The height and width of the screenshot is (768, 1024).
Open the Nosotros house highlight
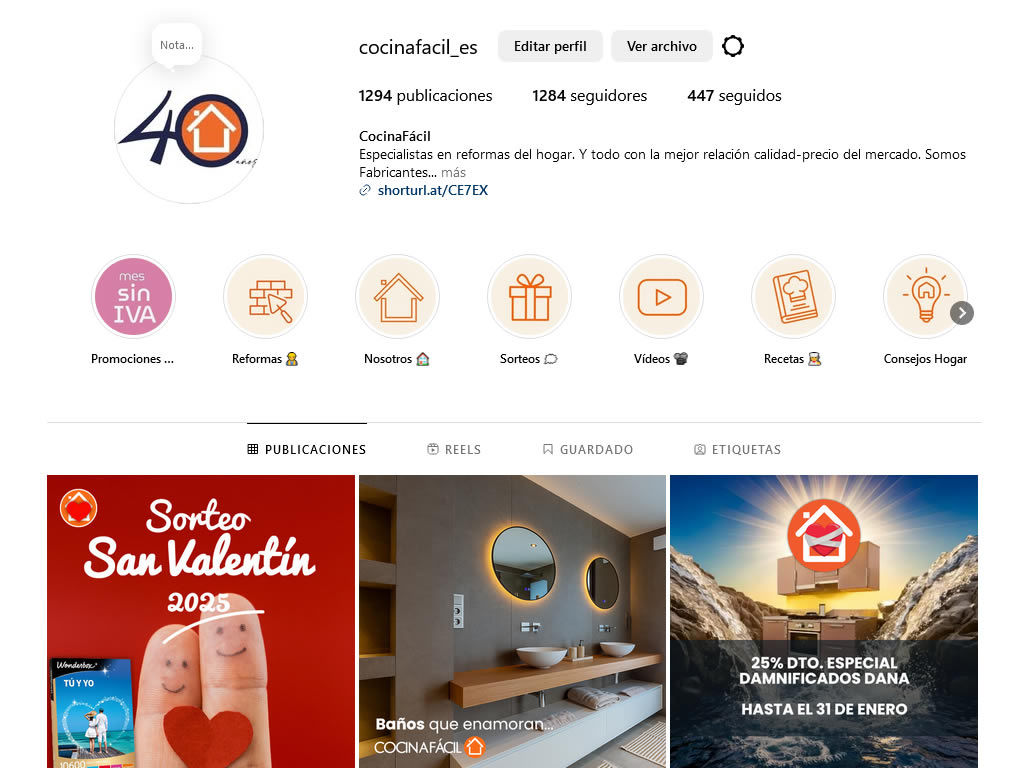click(x=398, y=296)
